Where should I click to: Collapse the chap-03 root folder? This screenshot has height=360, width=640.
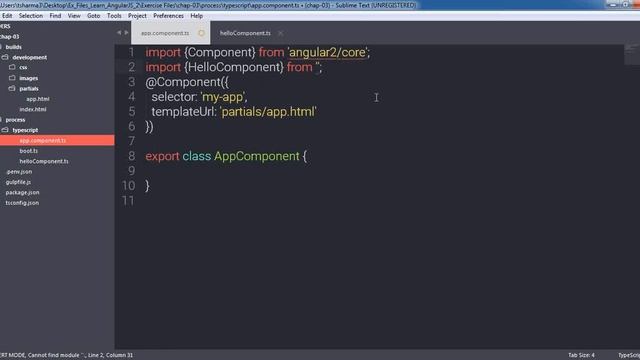pyautogui.click(x=9, y=37)
